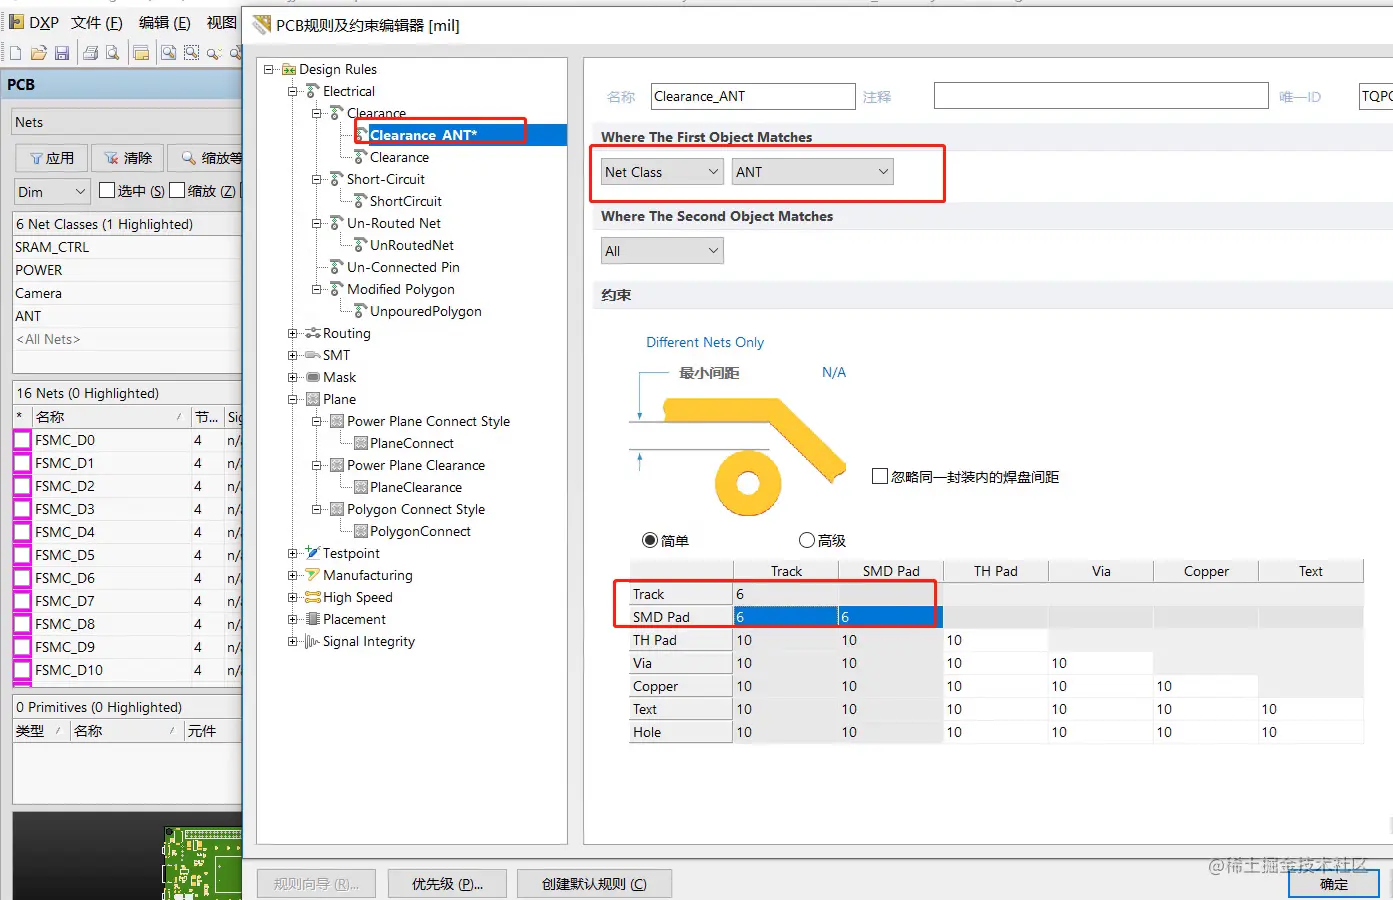
Task: Click 创建默认规则 (C) button
Action: 594,884
